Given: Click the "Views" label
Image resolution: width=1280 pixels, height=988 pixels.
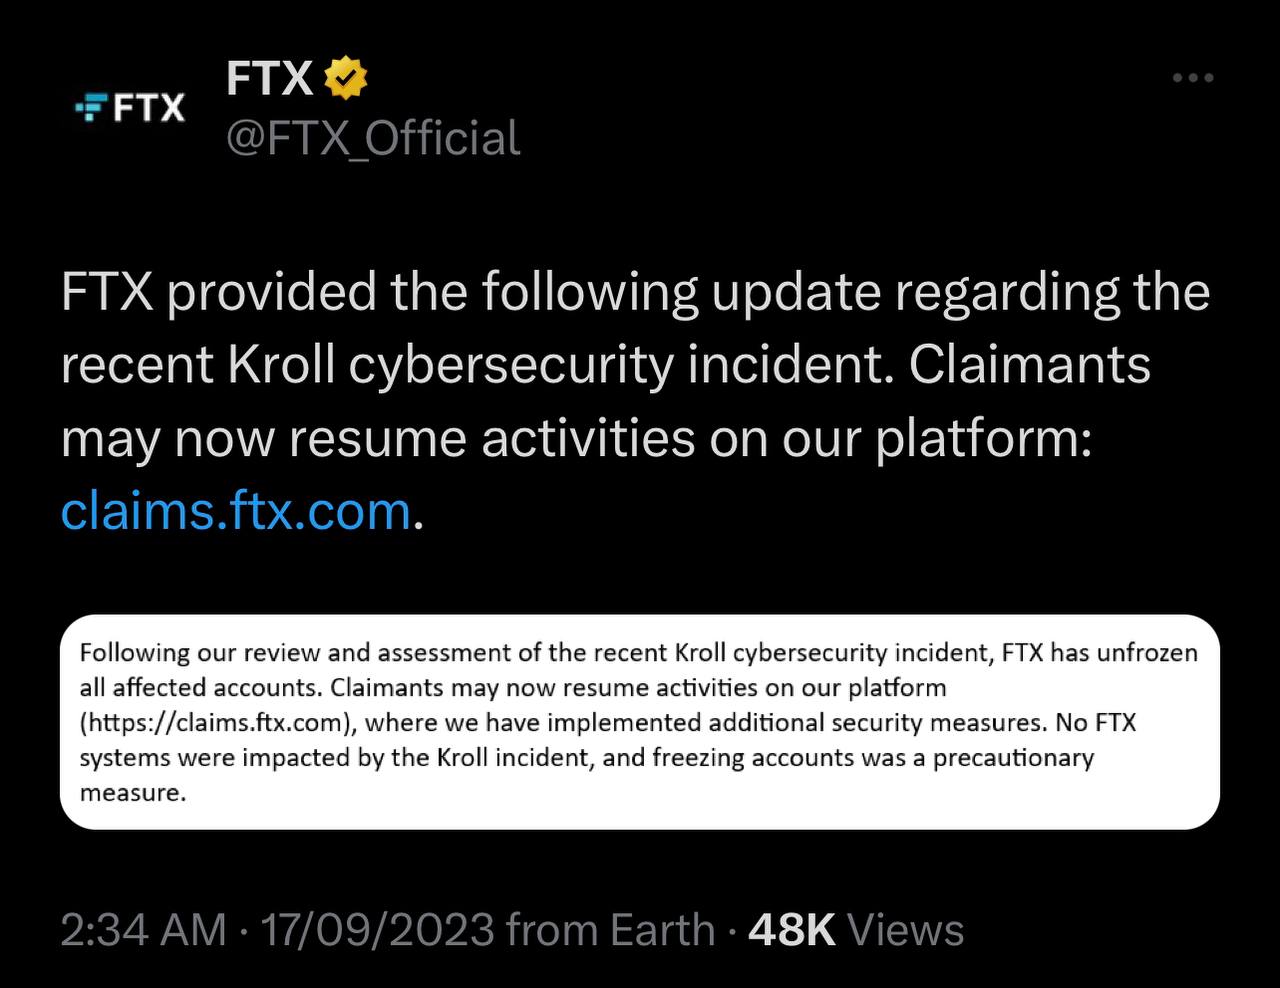Looking at the screenshot, I should click(906, 930).
